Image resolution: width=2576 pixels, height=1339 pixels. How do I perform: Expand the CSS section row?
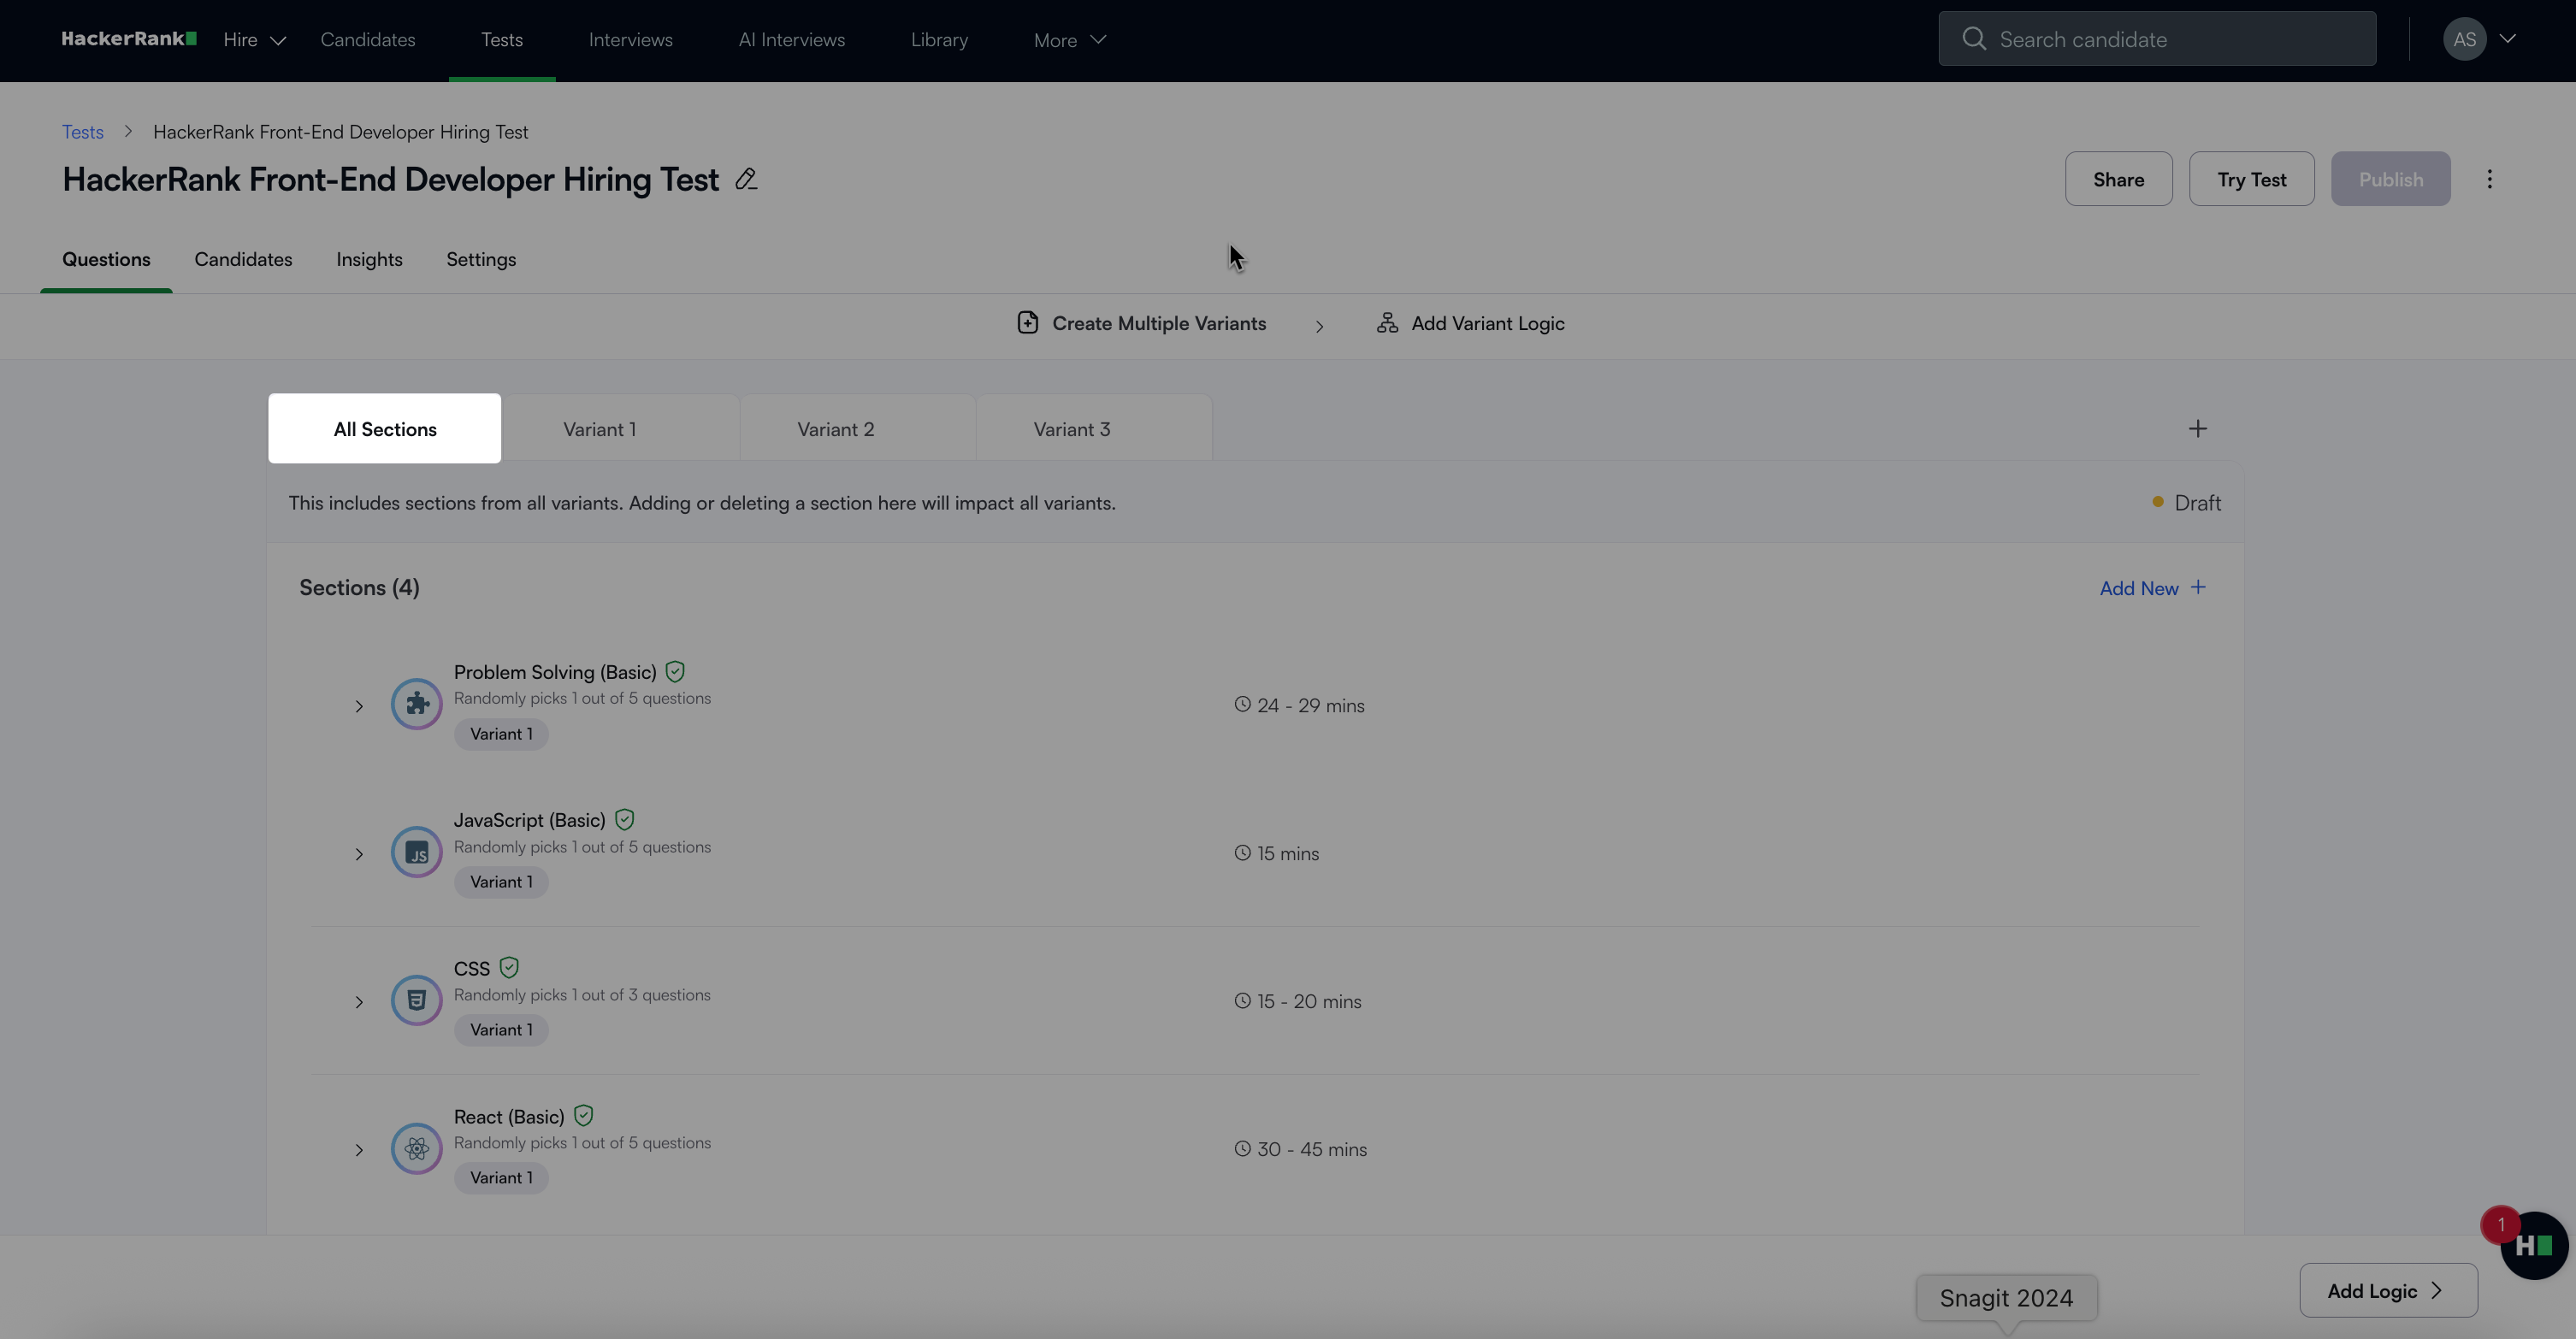coord(359,1002)
